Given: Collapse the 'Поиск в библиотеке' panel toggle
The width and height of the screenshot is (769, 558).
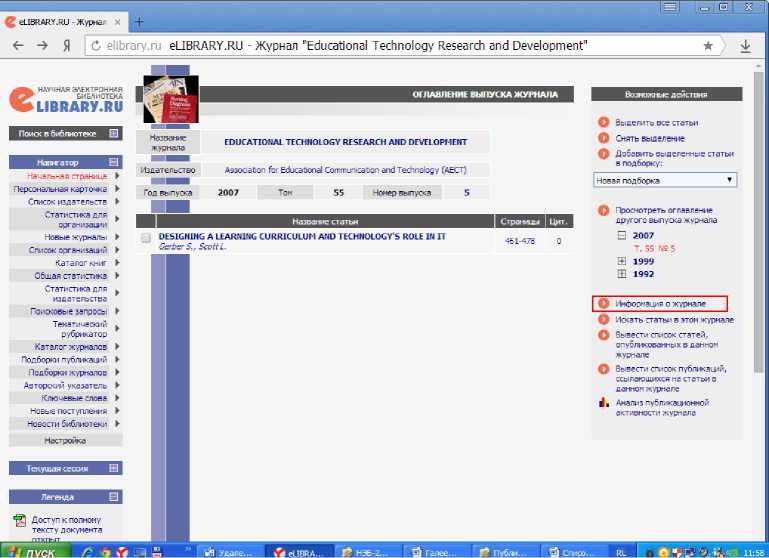Looking at the screenshot, I should click(x=114, y=133).
